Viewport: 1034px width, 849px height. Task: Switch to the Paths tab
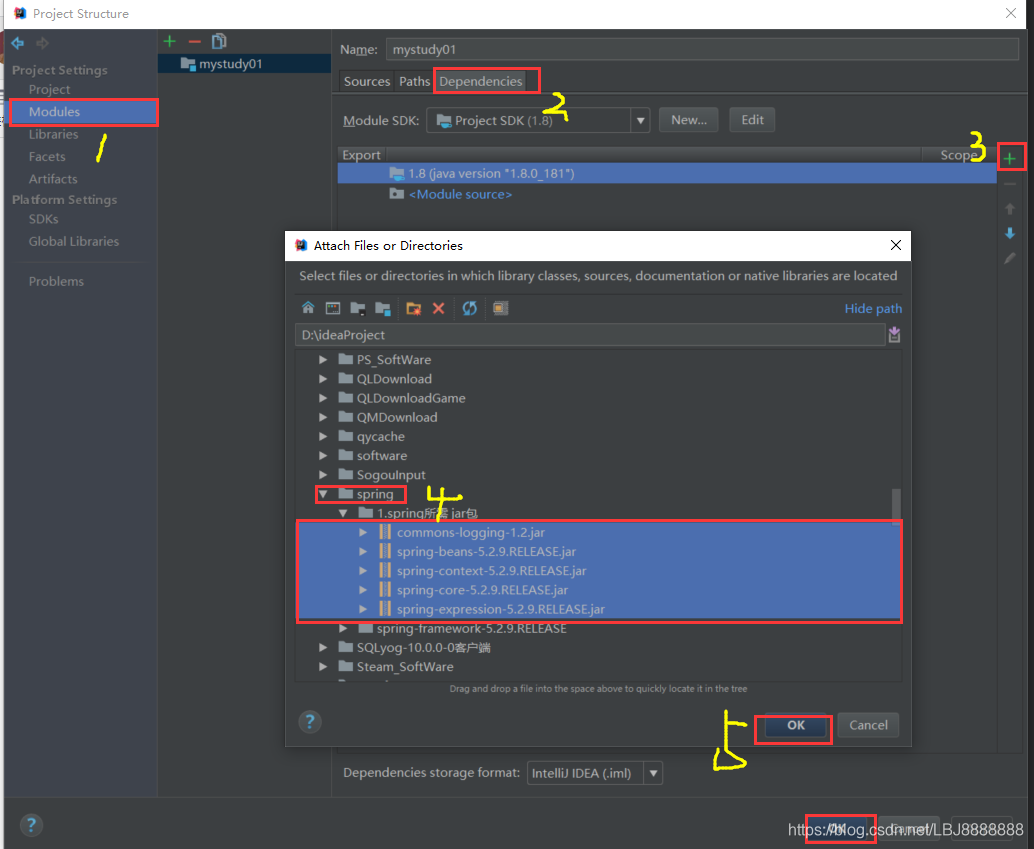(414, 81)
